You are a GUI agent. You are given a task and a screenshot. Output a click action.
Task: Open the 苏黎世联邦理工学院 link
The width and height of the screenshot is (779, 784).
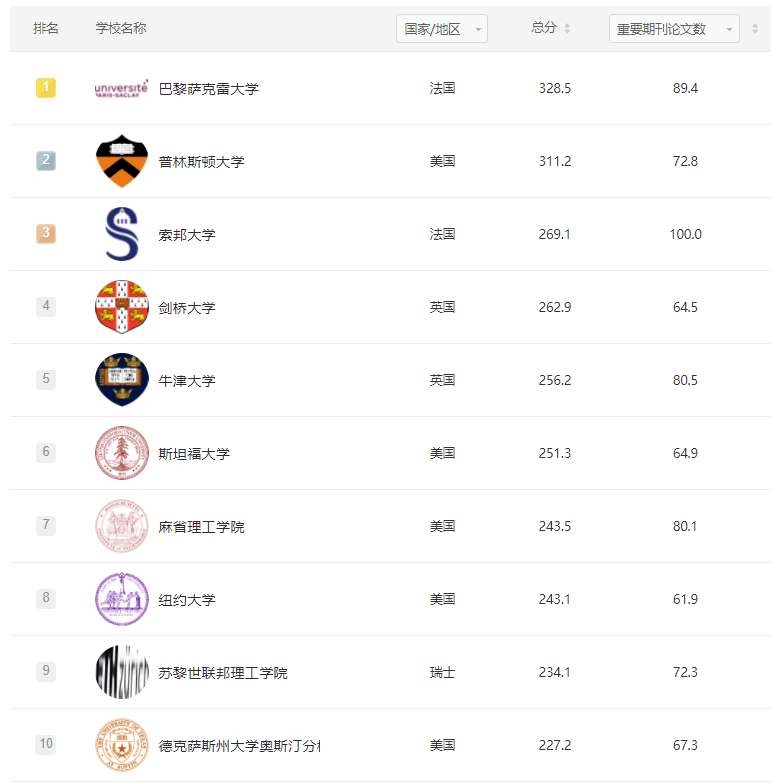coord(222,673)
